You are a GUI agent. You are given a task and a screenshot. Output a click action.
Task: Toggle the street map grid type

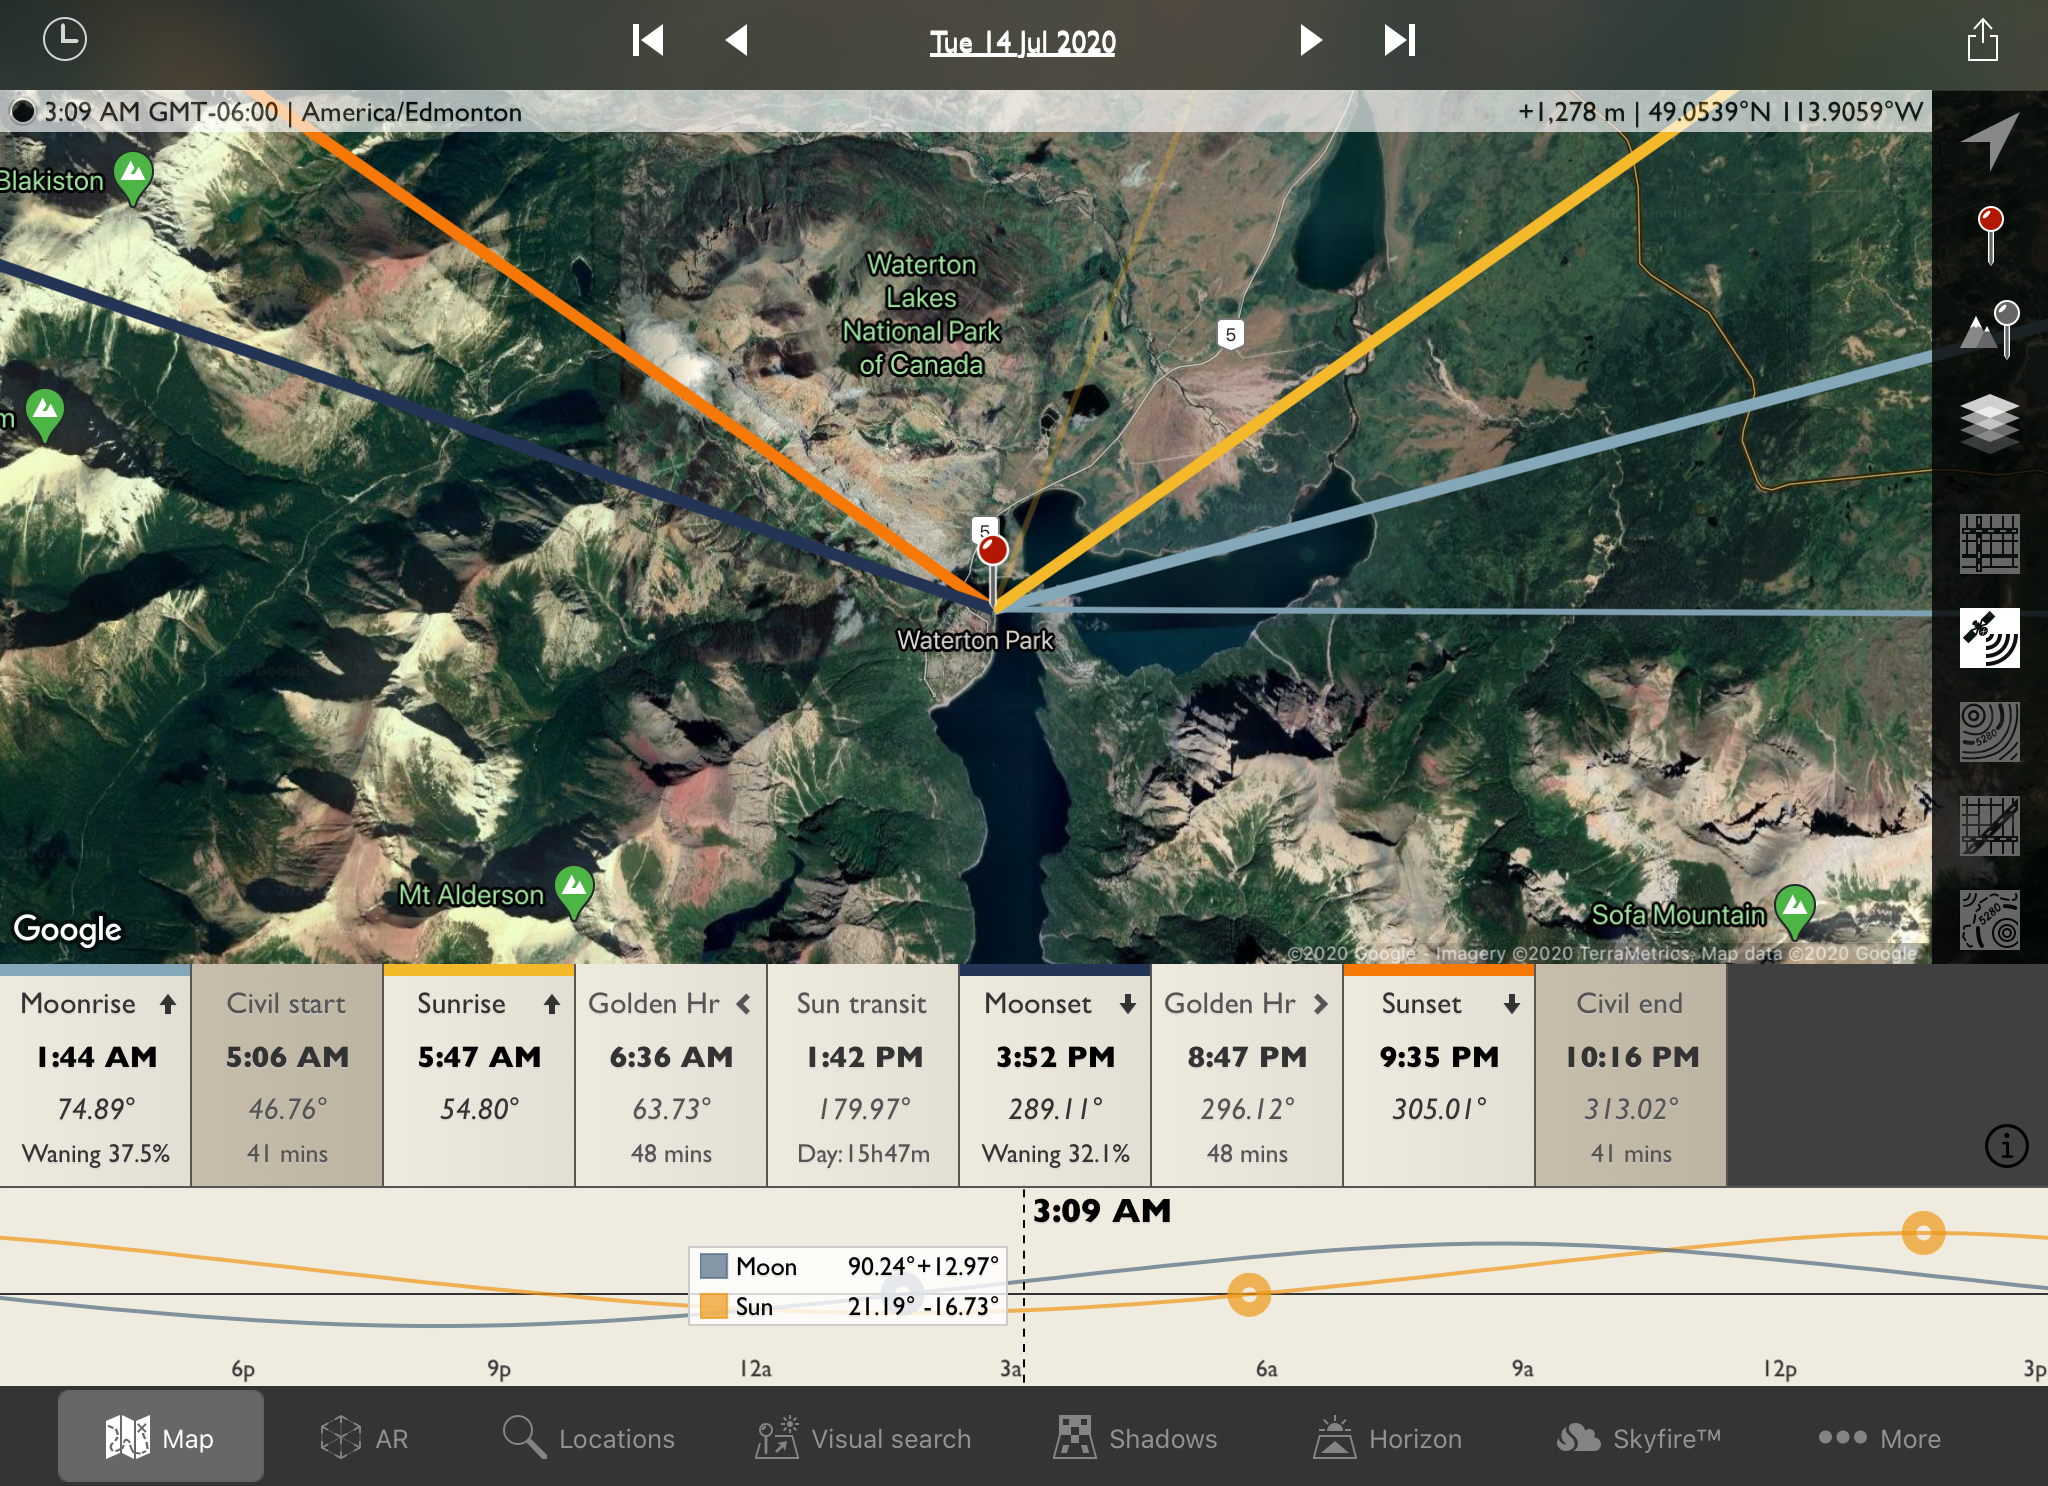1990,544
